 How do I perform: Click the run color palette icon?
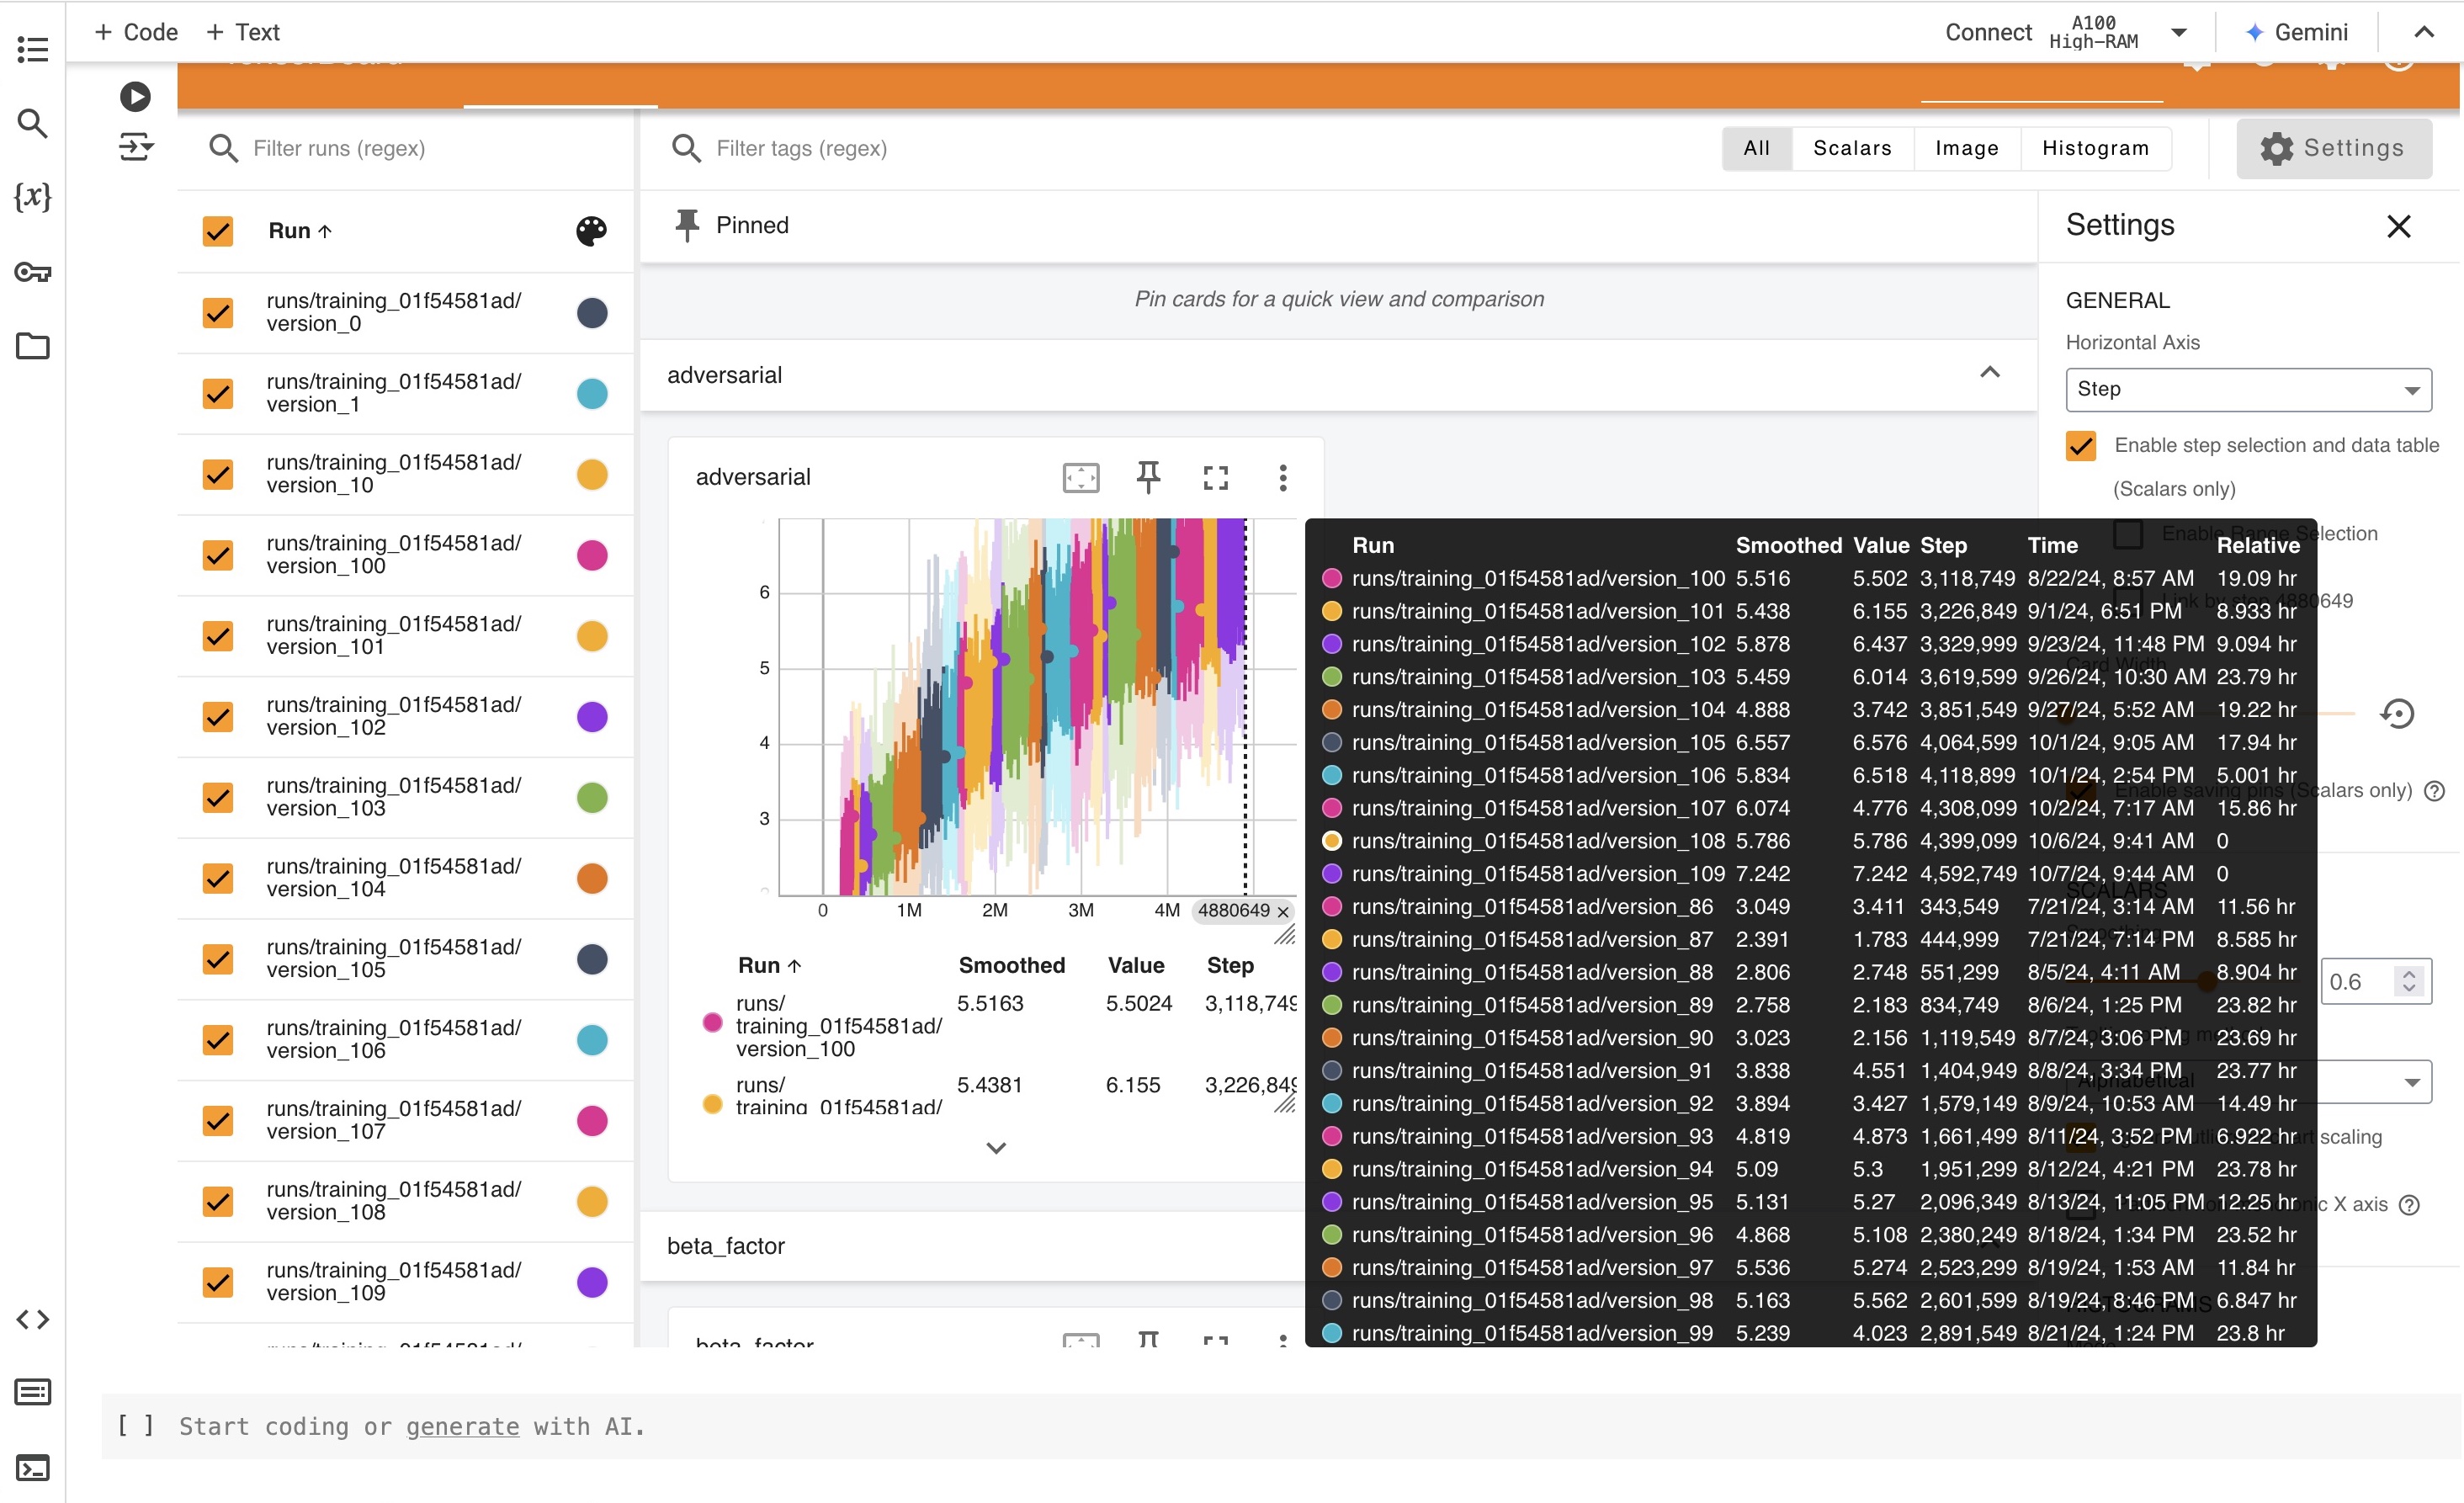pos(591,231)
